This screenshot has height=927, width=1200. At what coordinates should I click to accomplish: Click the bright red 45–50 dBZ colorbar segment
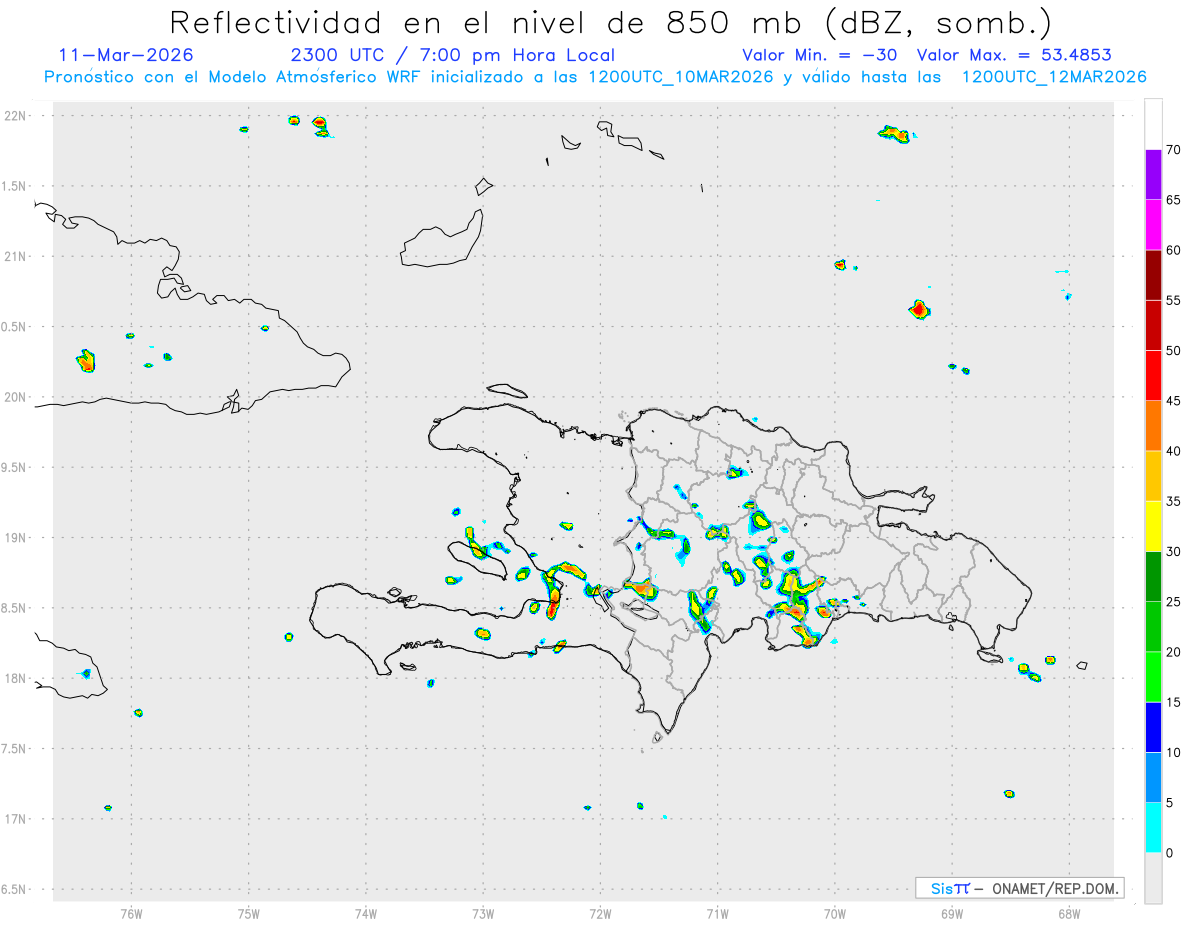coord(1153,375)
